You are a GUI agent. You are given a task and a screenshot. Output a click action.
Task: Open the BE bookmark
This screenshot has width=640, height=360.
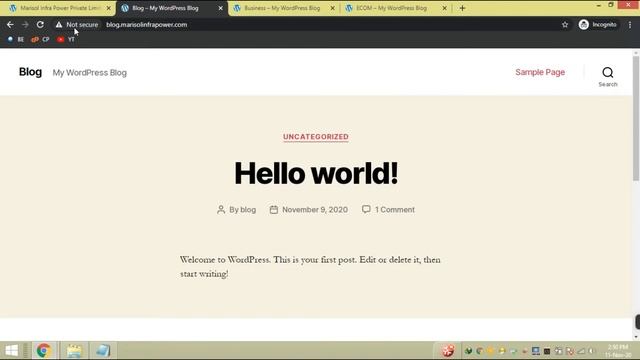(x=16, y=40)
